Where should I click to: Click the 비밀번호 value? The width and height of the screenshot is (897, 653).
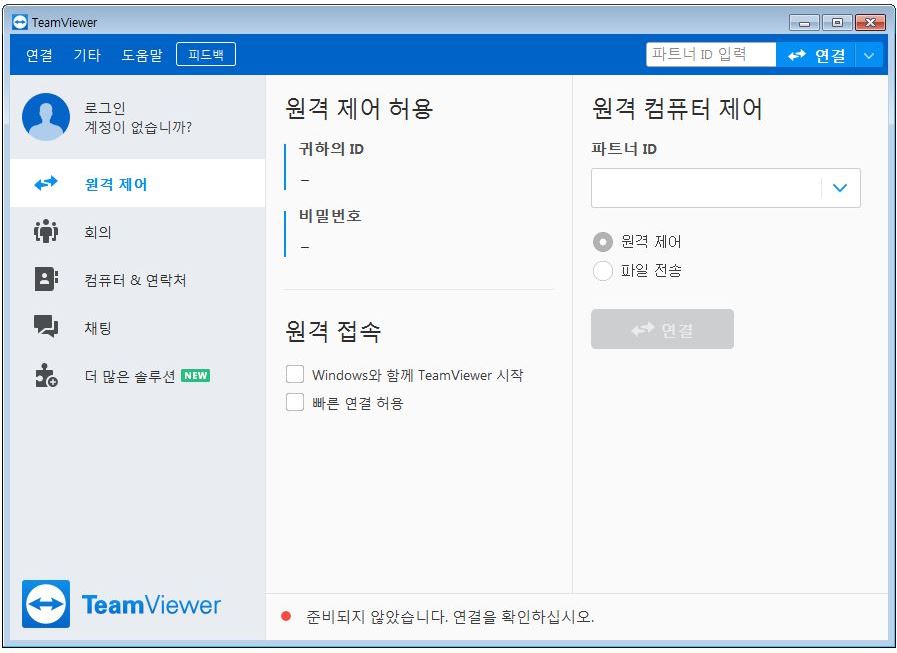(305, 247)
